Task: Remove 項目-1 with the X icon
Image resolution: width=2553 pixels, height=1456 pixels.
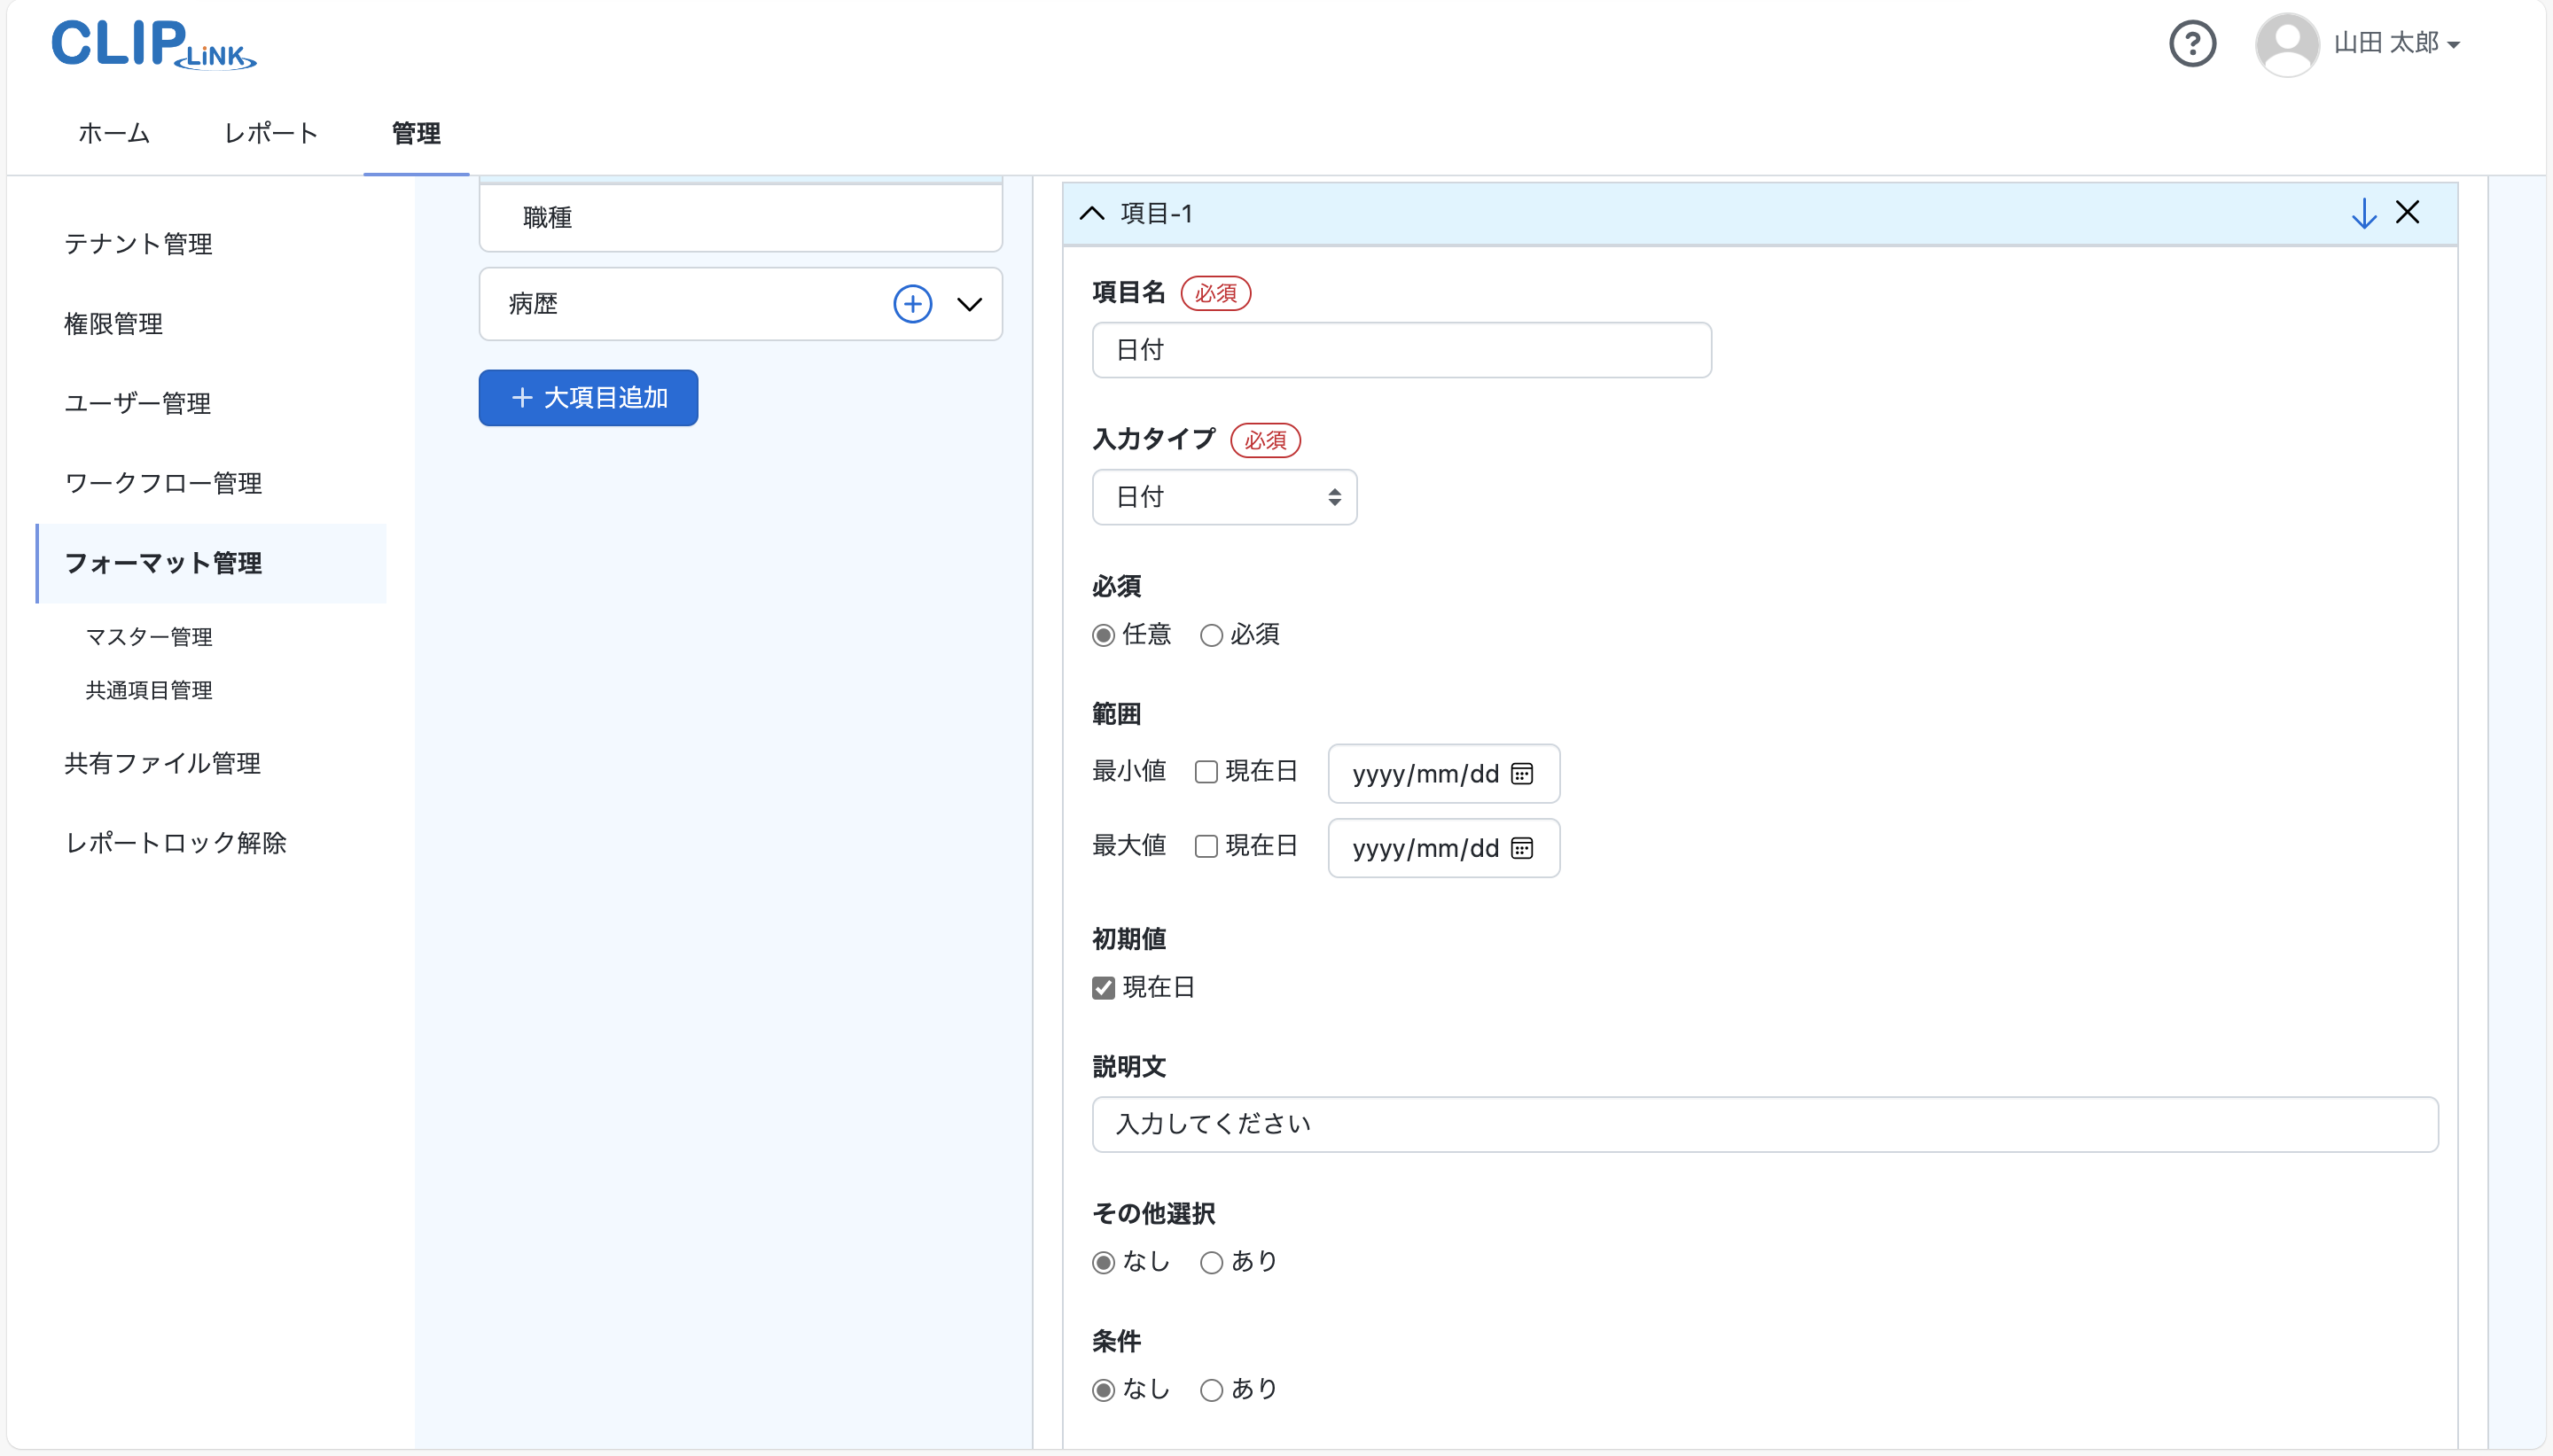Action: coord(2407,212)
